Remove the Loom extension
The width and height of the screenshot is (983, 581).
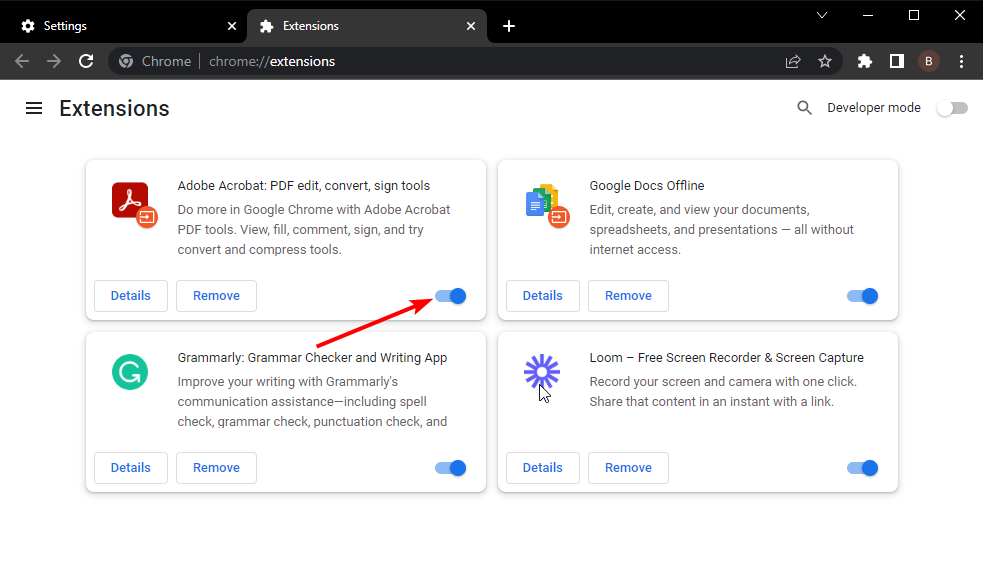point(628,468)
